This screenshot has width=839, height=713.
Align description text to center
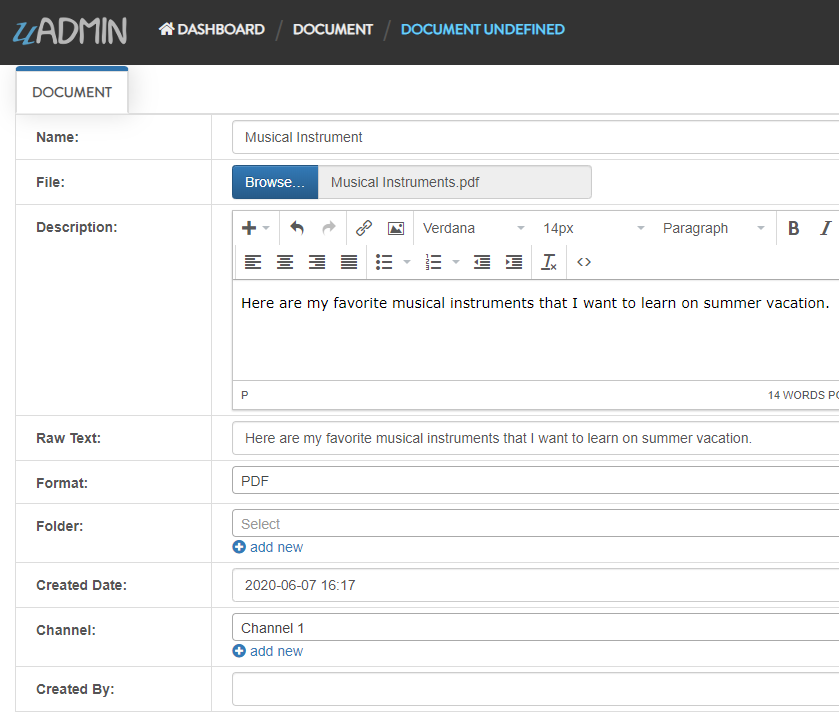285,262
